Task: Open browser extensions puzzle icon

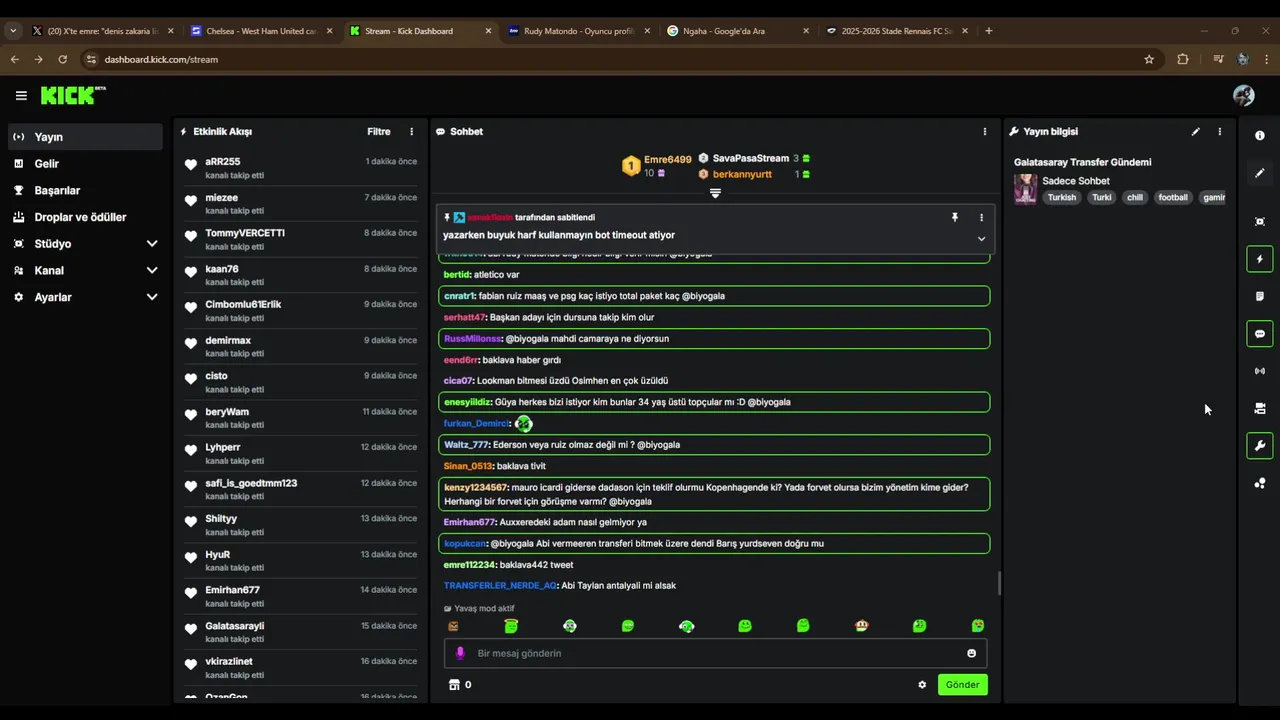Action: [1183, 59]
